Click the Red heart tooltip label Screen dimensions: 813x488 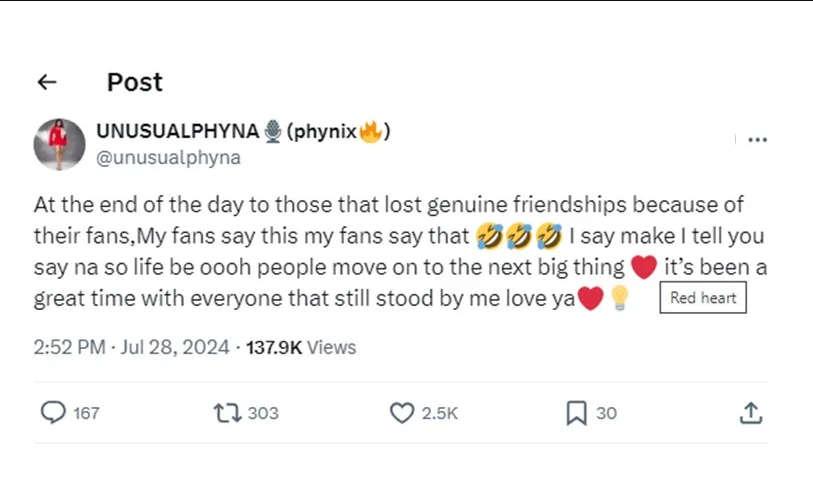click(x=703, y=298)
